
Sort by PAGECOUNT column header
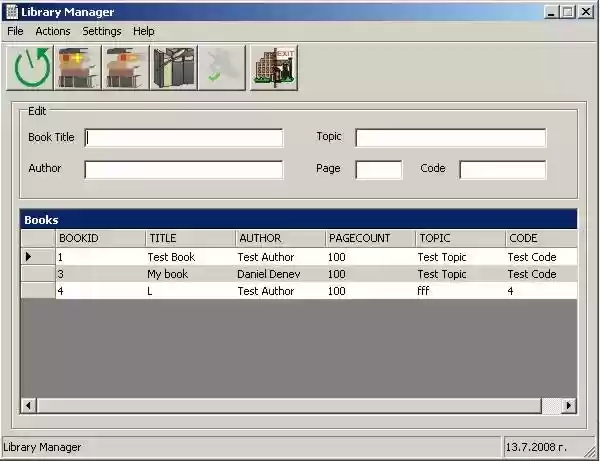click(x=371, y=238)
